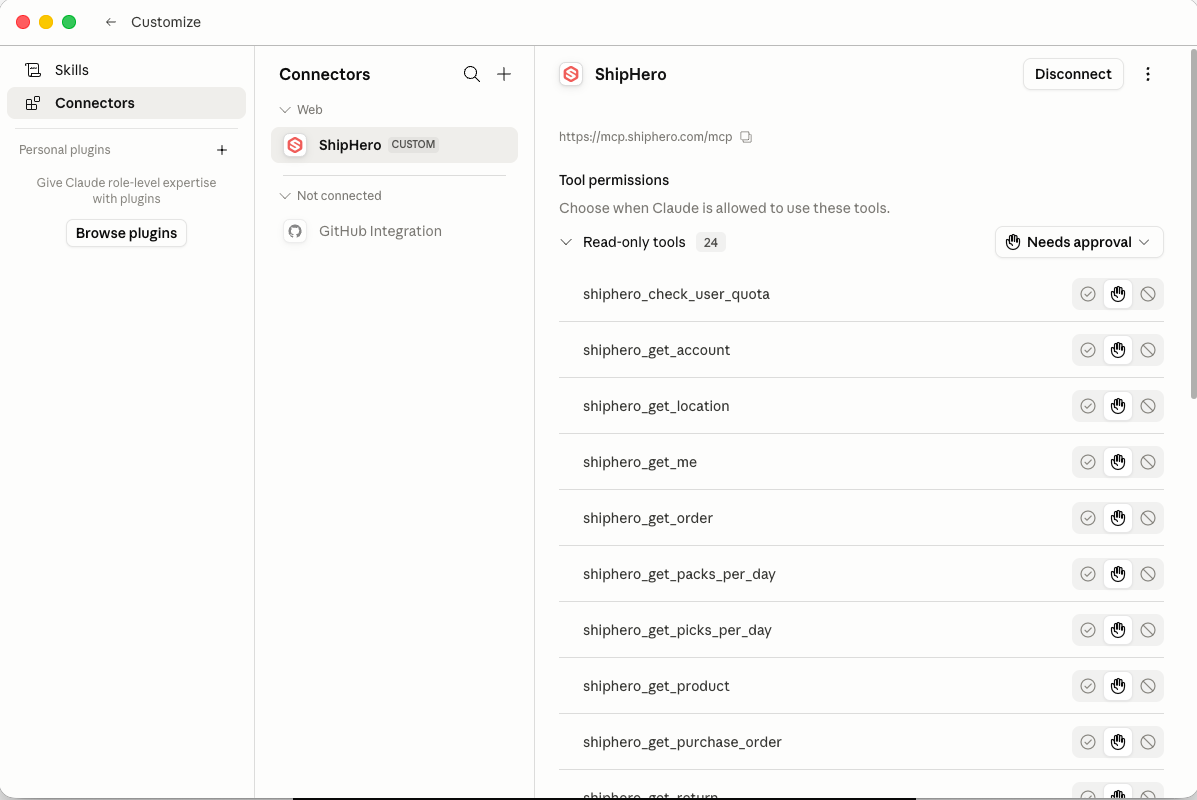Click the 24 count badge
The width and height of the screenshot is (1197, 800).
(x=711, y=243)
